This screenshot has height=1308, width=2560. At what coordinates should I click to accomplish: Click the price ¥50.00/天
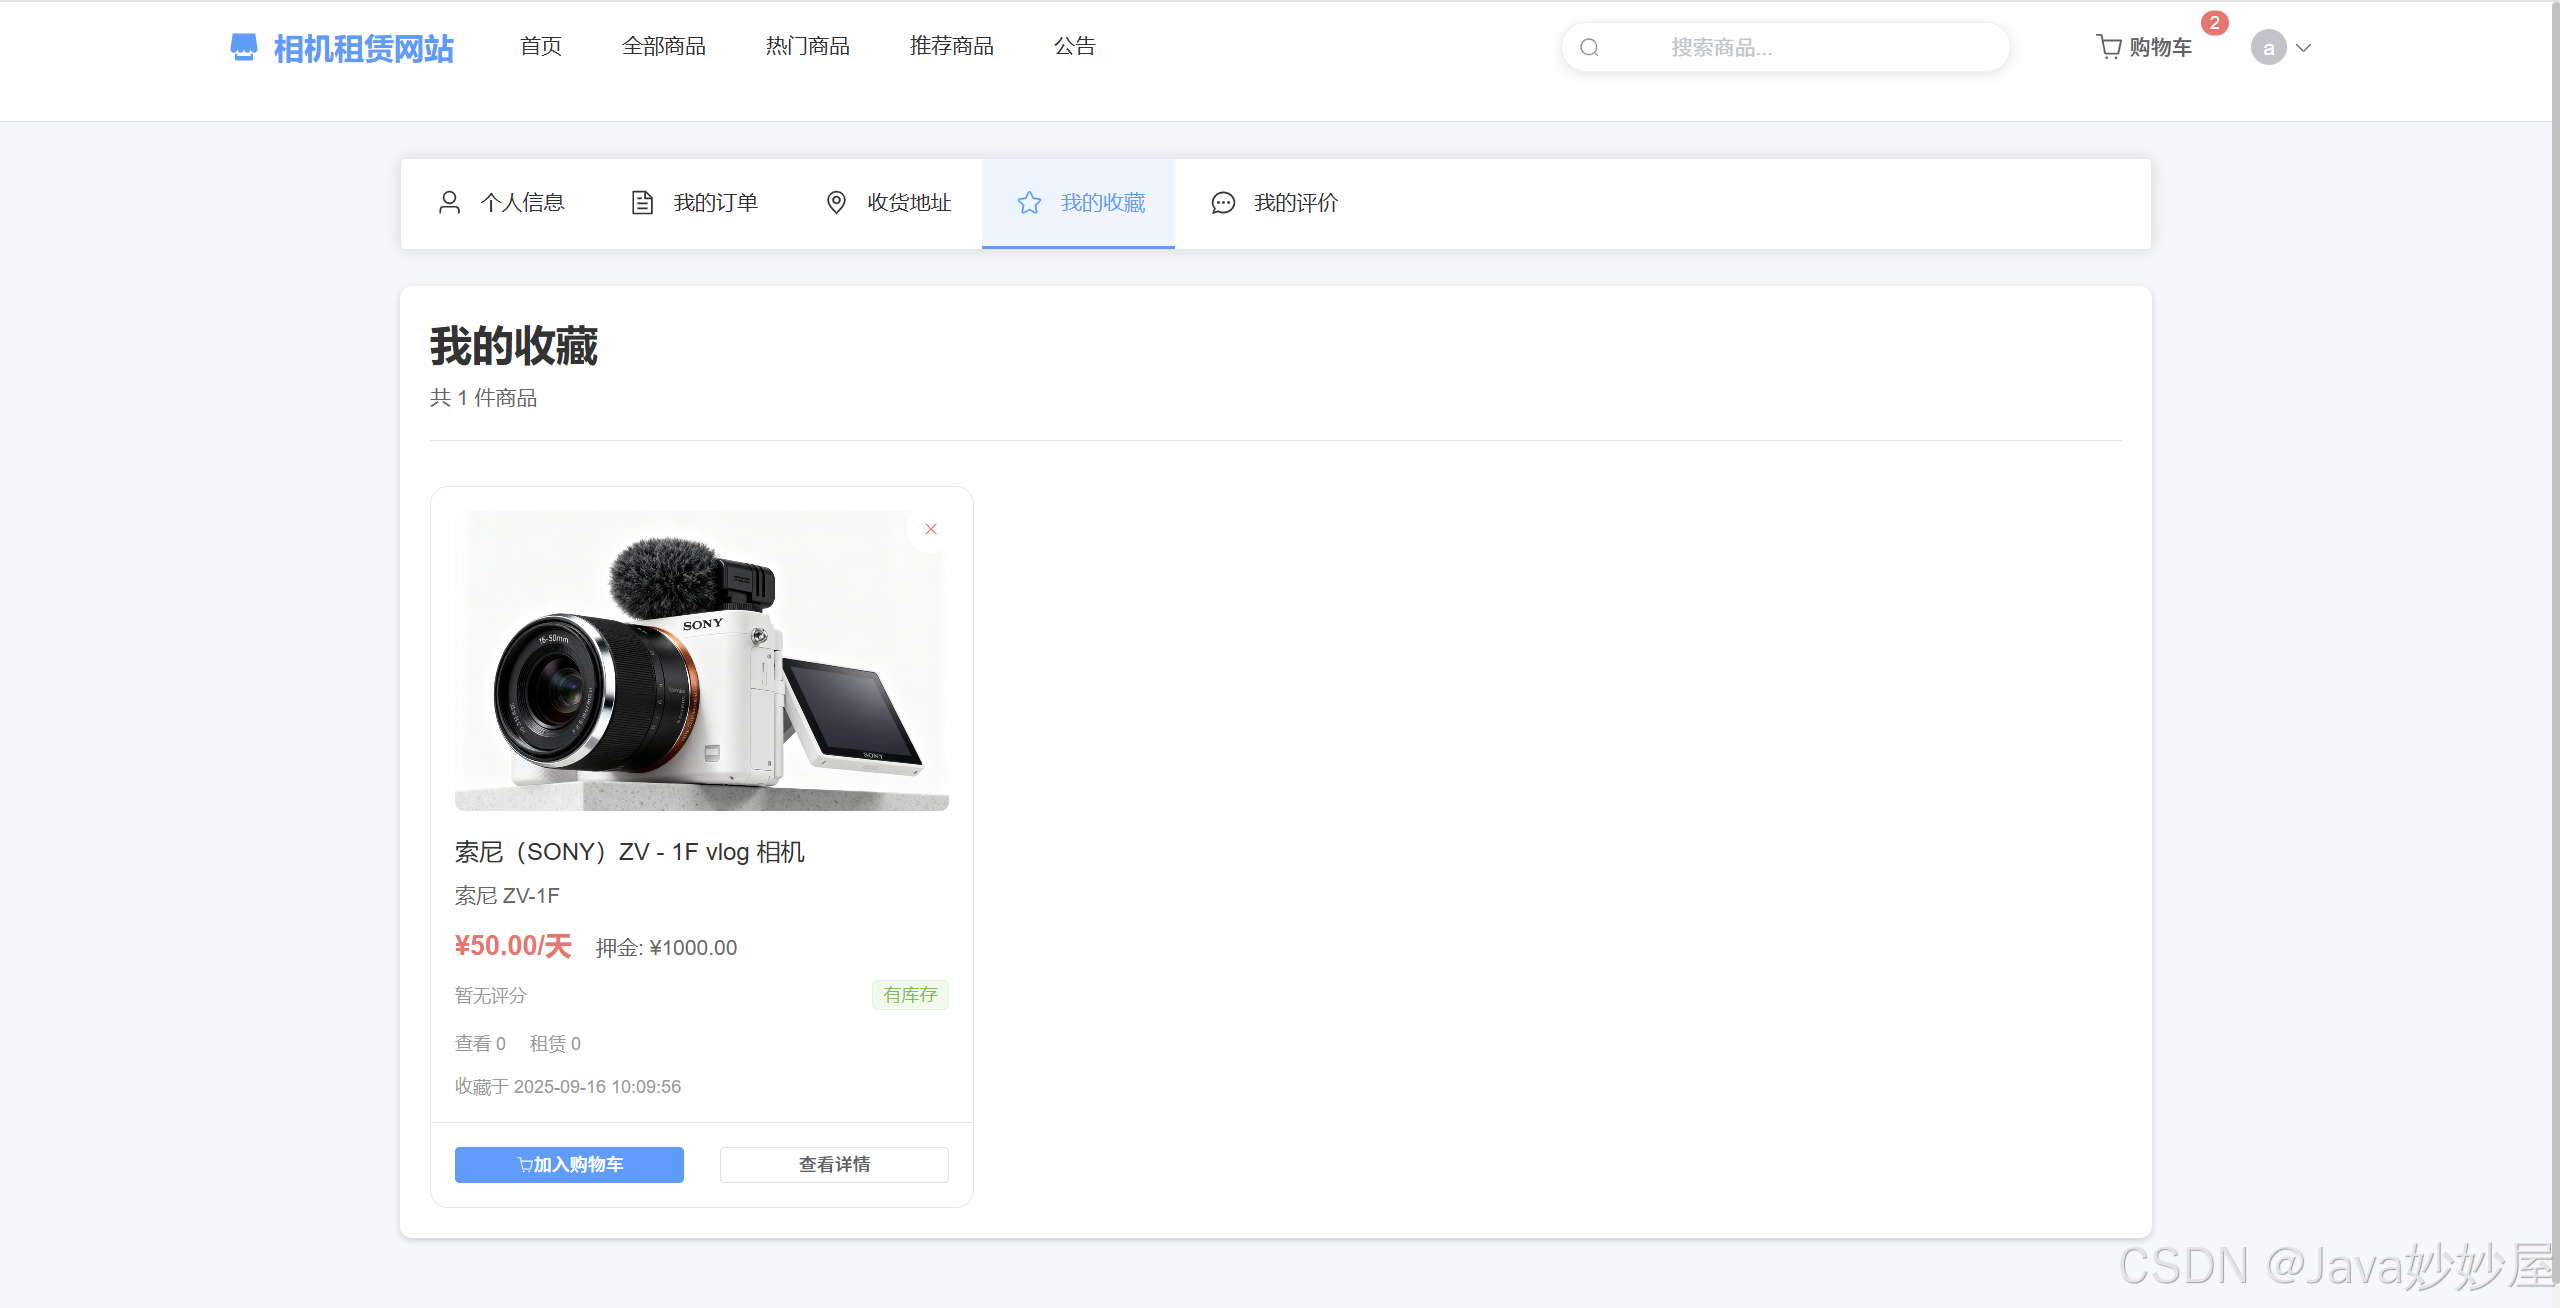click(513, 946)
